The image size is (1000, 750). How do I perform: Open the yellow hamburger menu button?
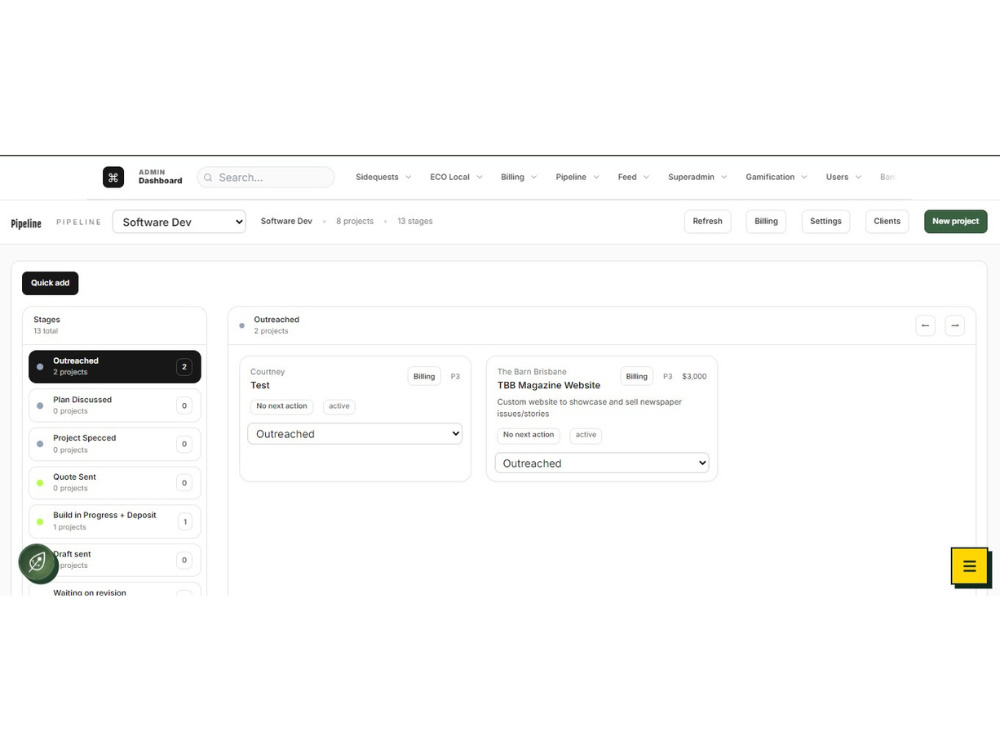(969, 566)
